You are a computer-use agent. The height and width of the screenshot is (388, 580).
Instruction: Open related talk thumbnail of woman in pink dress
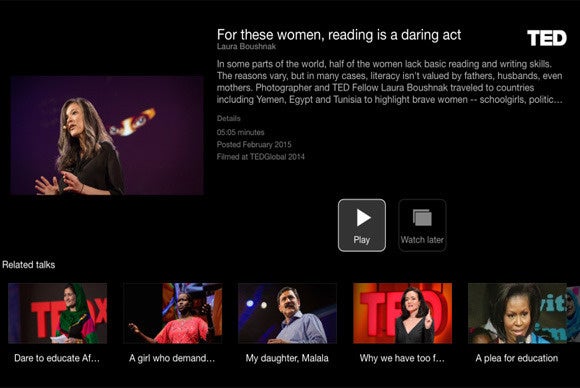point(173,313)
